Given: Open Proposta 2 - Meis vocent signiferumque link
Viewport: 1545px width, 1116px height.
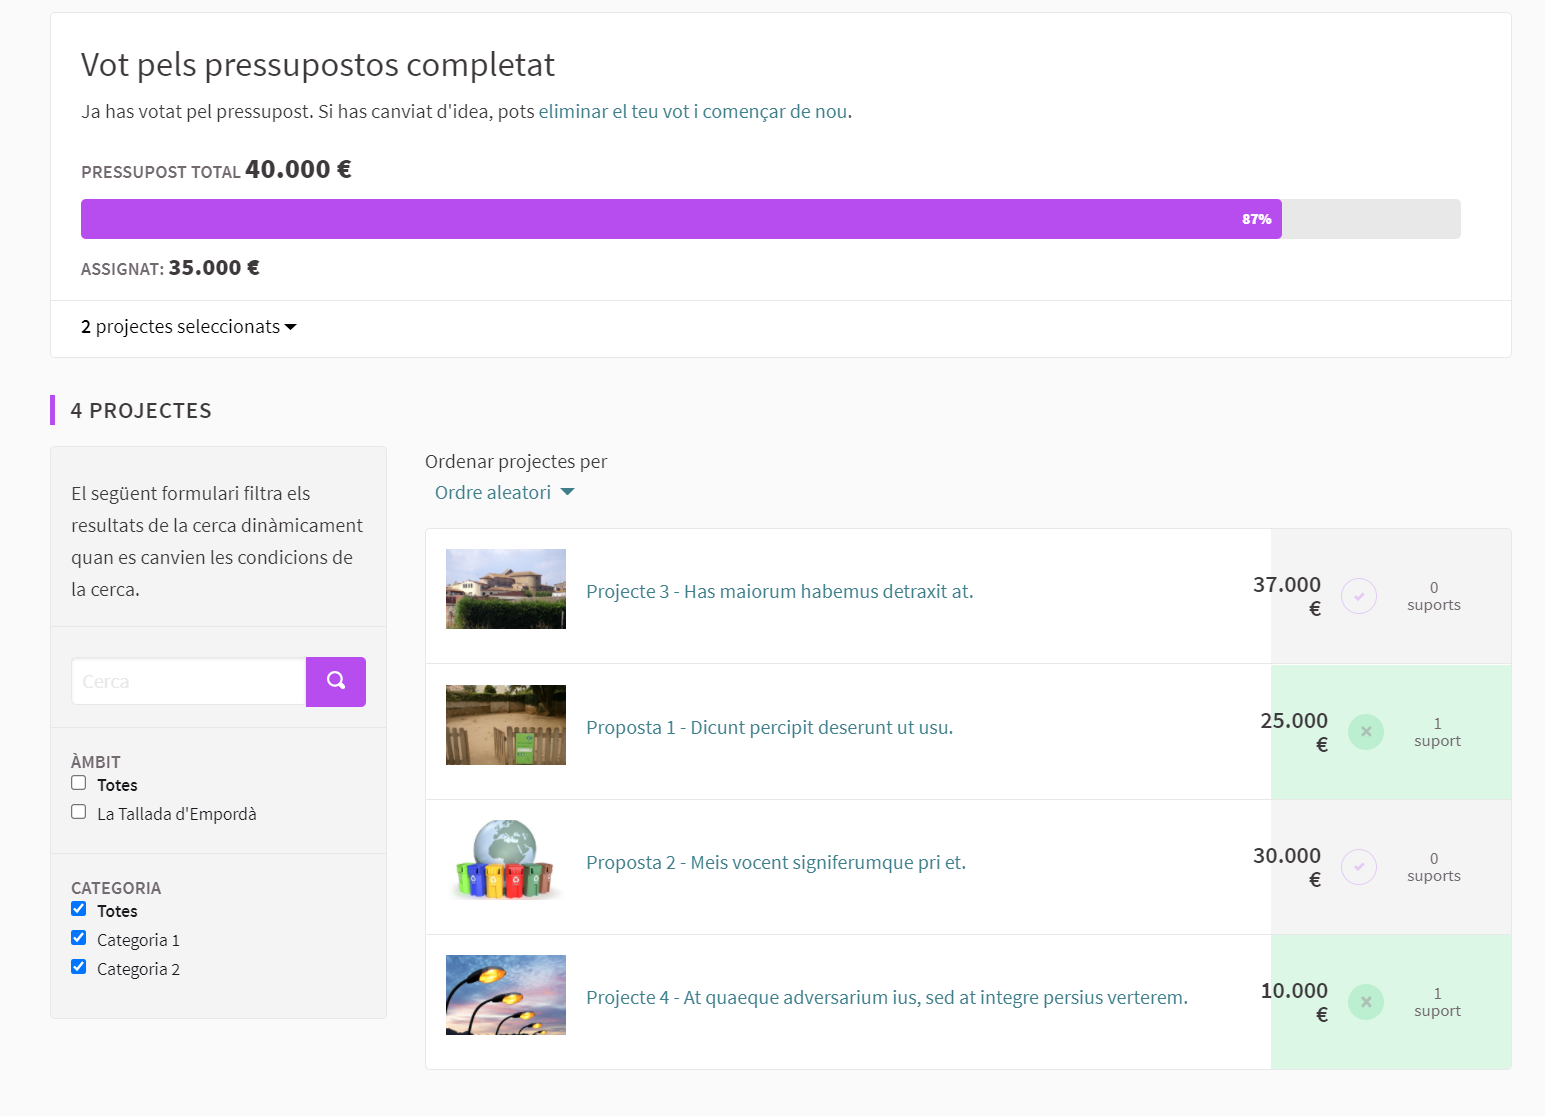Looking at the screenshot, I should click(776, 863).
